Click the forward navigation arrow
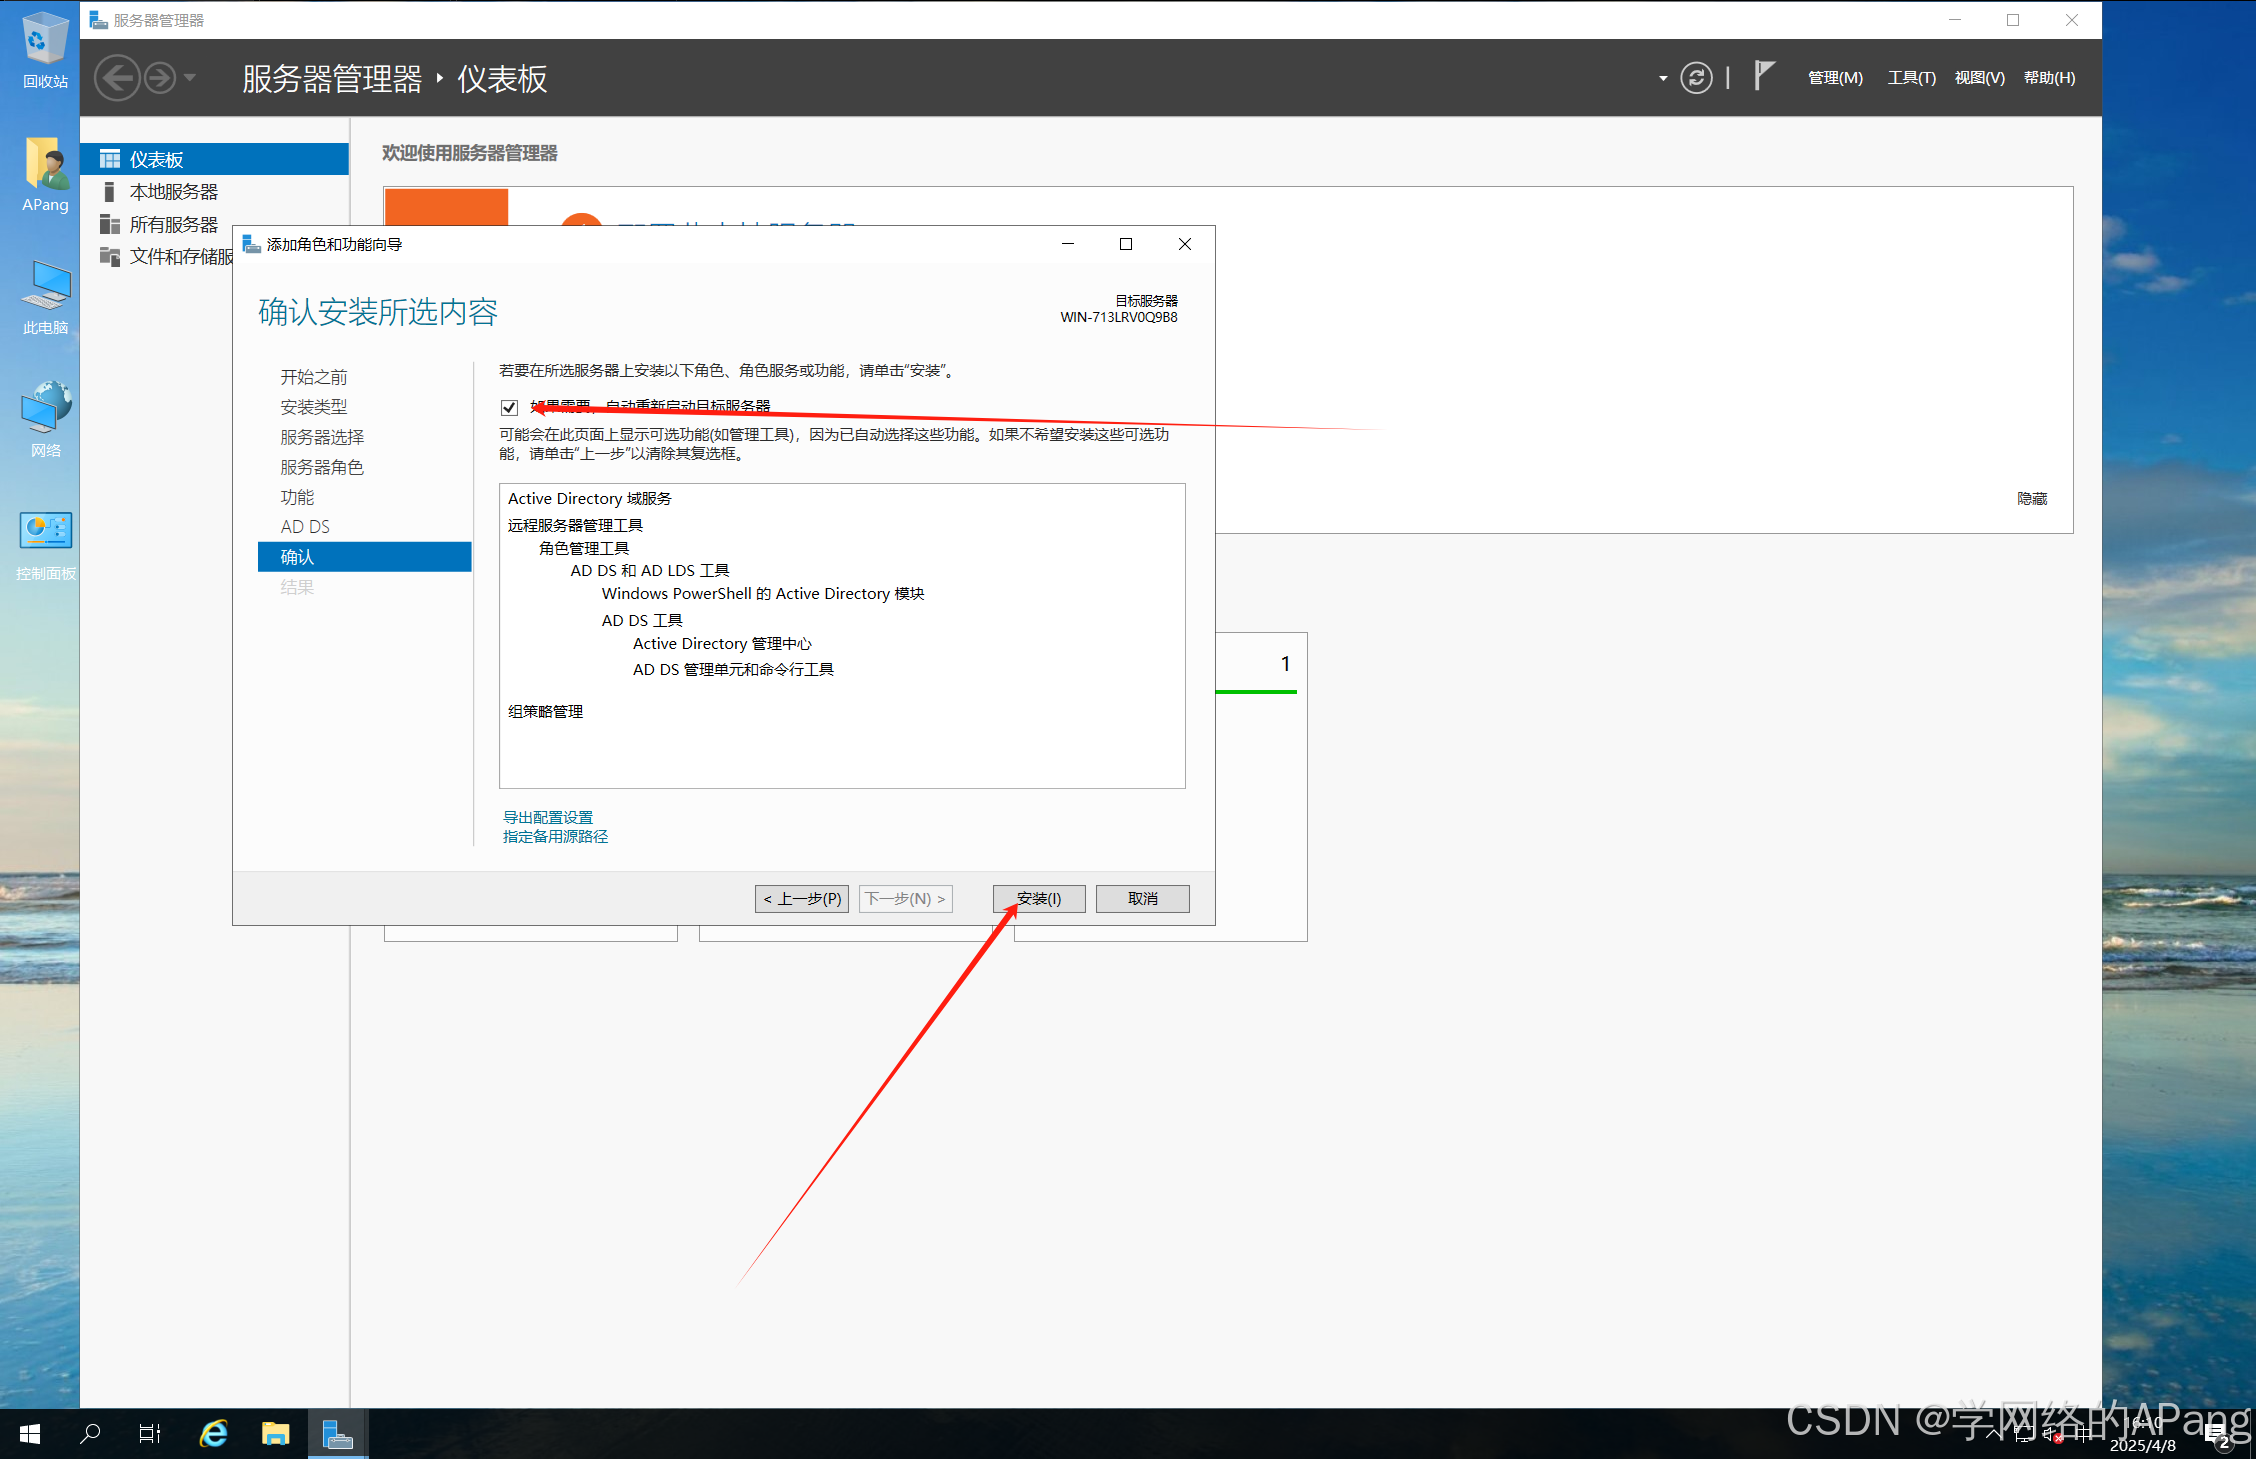2256x1459 pixels. (160, 78)
